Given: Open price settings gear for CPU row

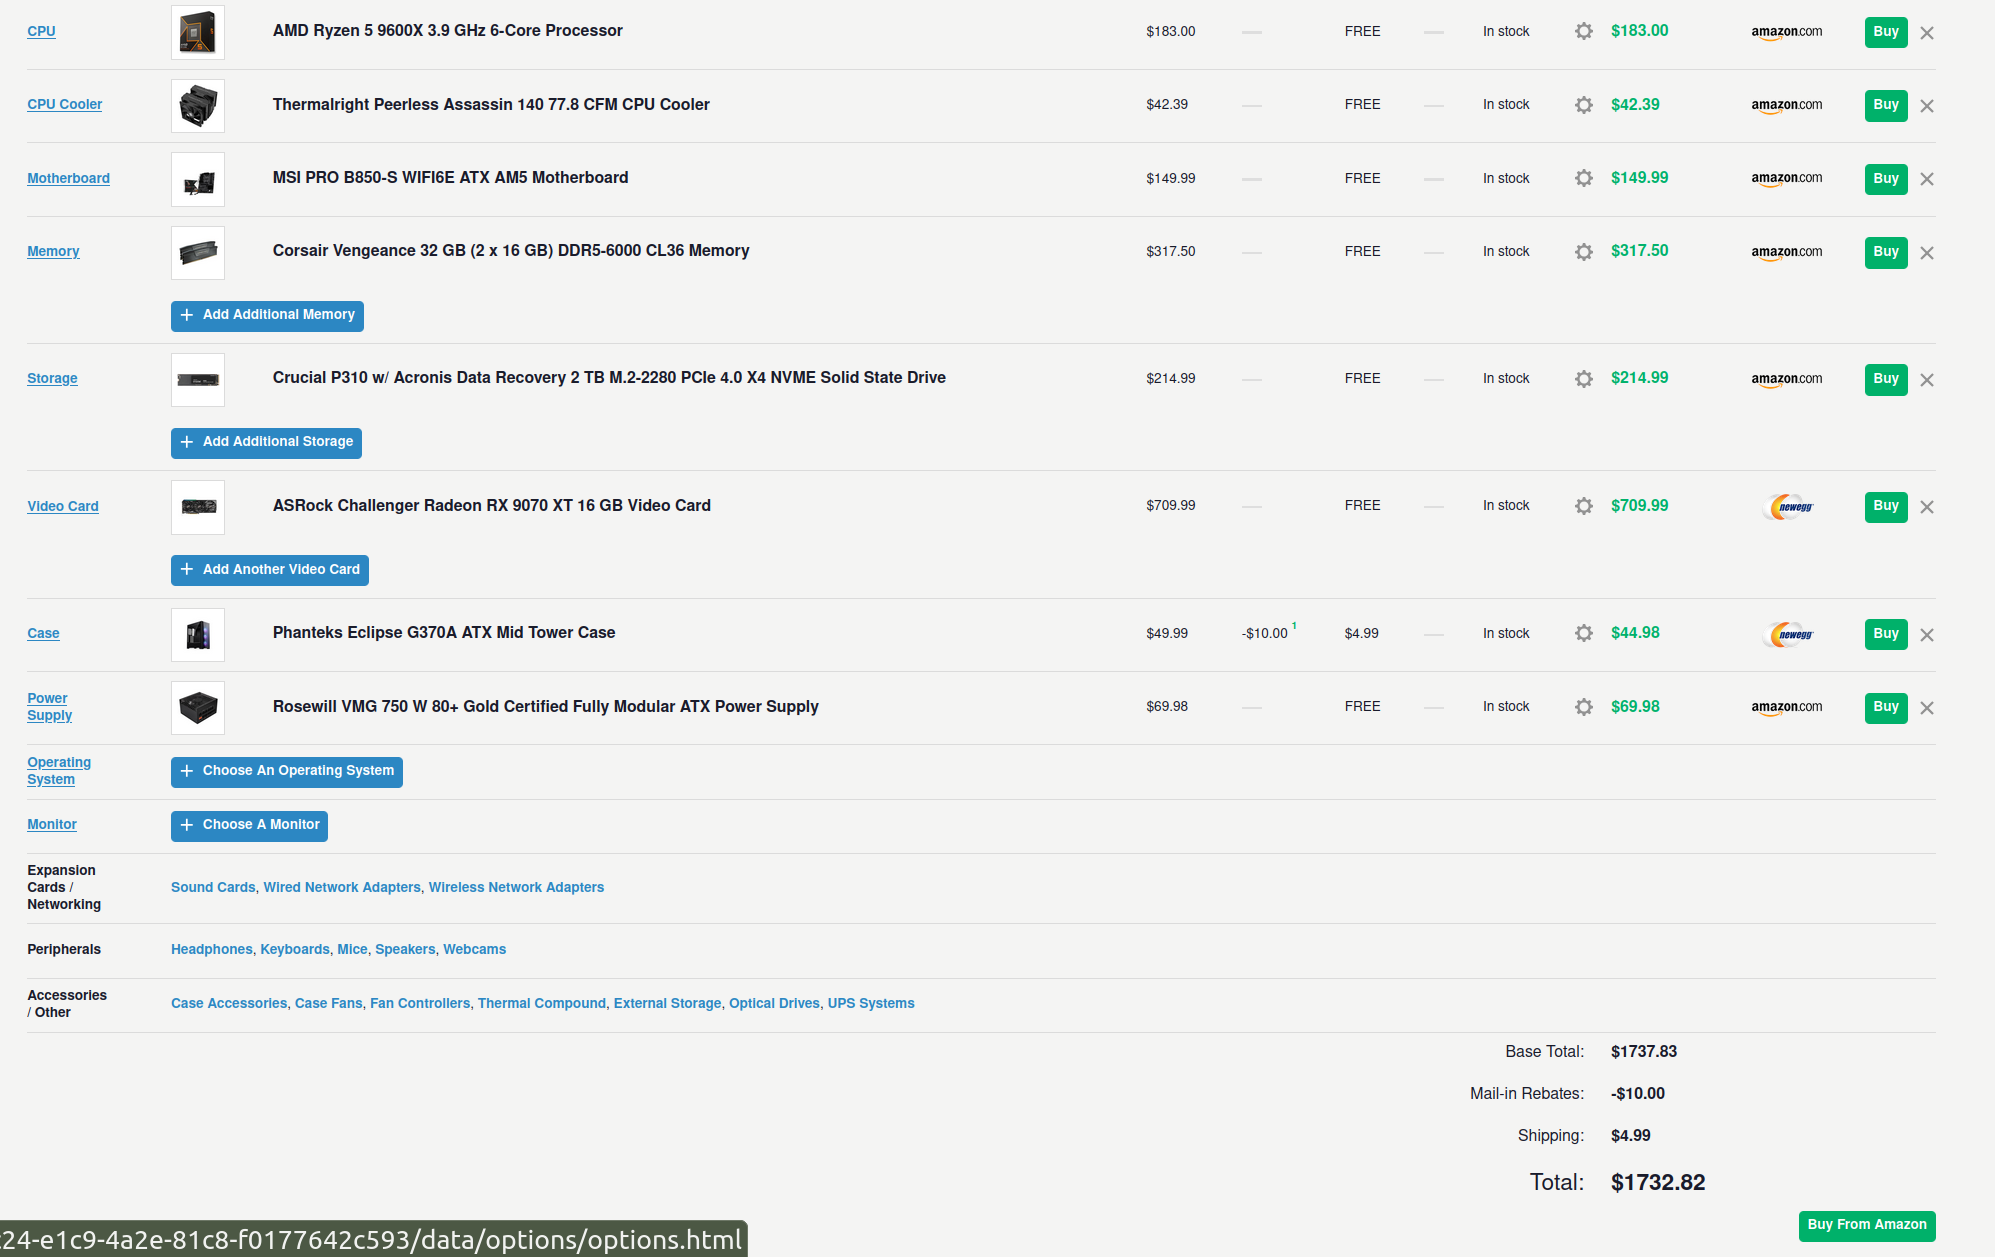Looking at the screenshot, I should pyautogui.click(x=1583, y=31).
